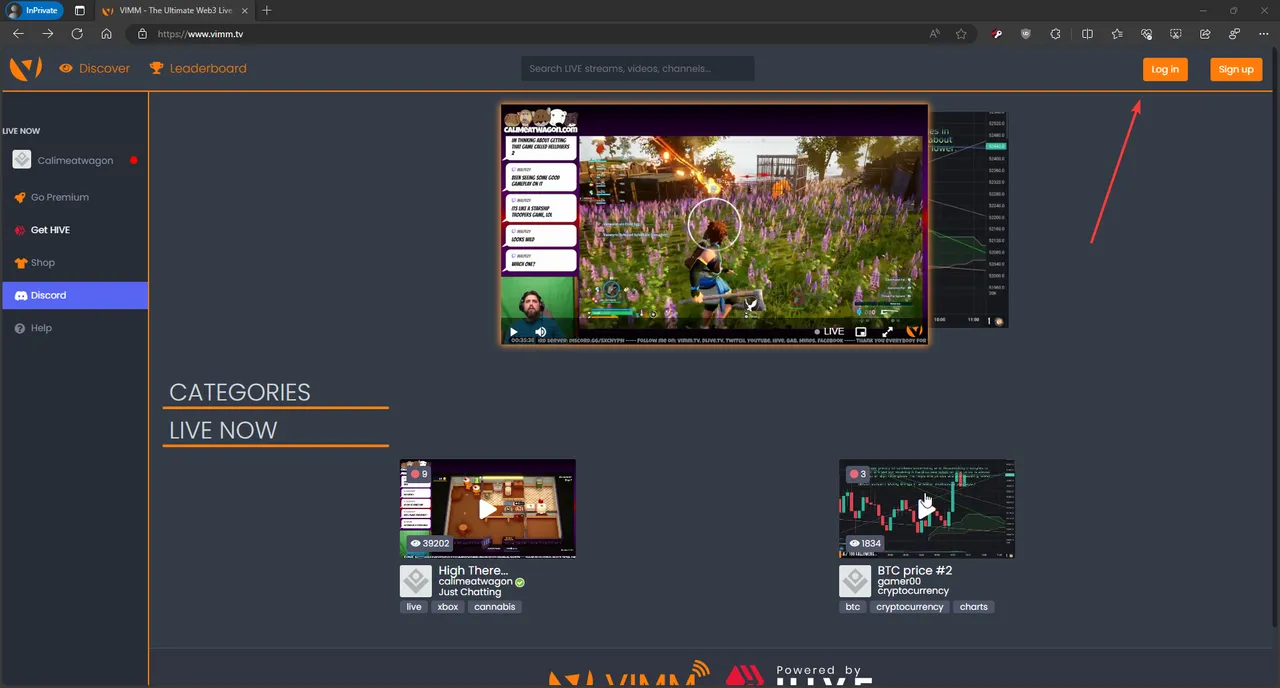Open Discord from the sidebar
Viewport: 1280px width, 688px height.
(x=75, y=295)
